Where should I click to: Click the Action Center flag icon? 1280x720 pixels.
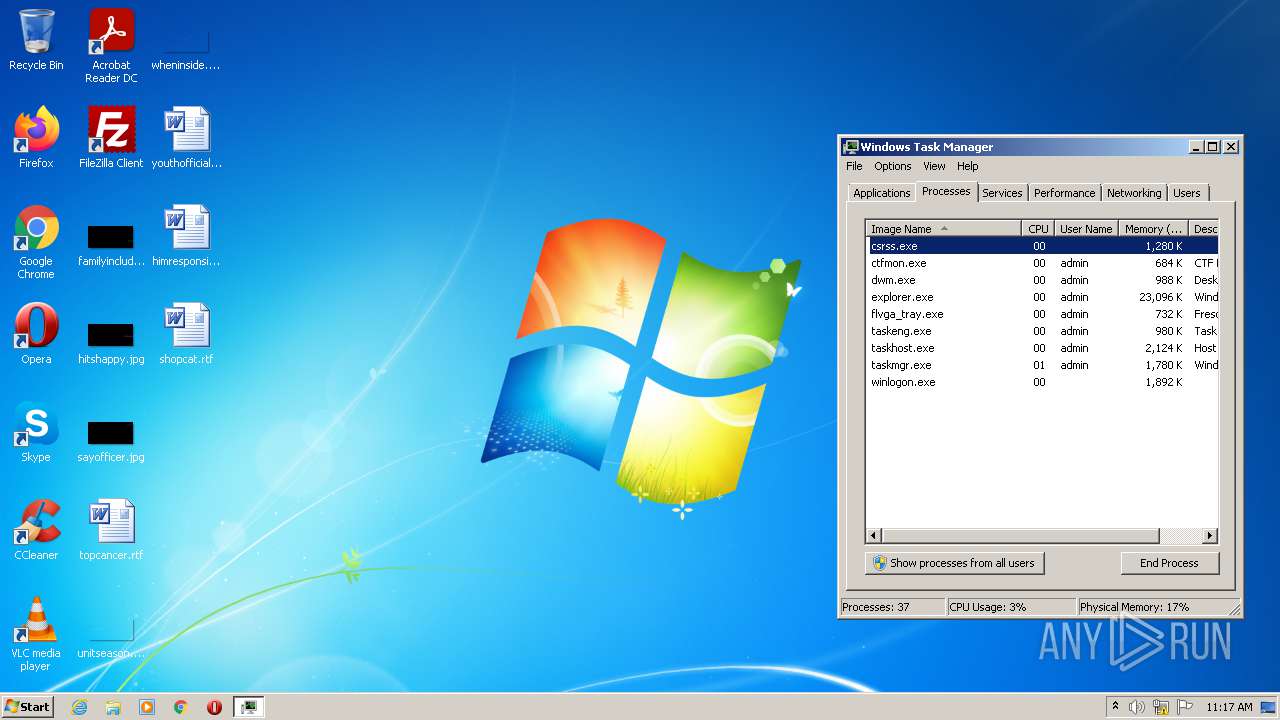pos(1185,707)
